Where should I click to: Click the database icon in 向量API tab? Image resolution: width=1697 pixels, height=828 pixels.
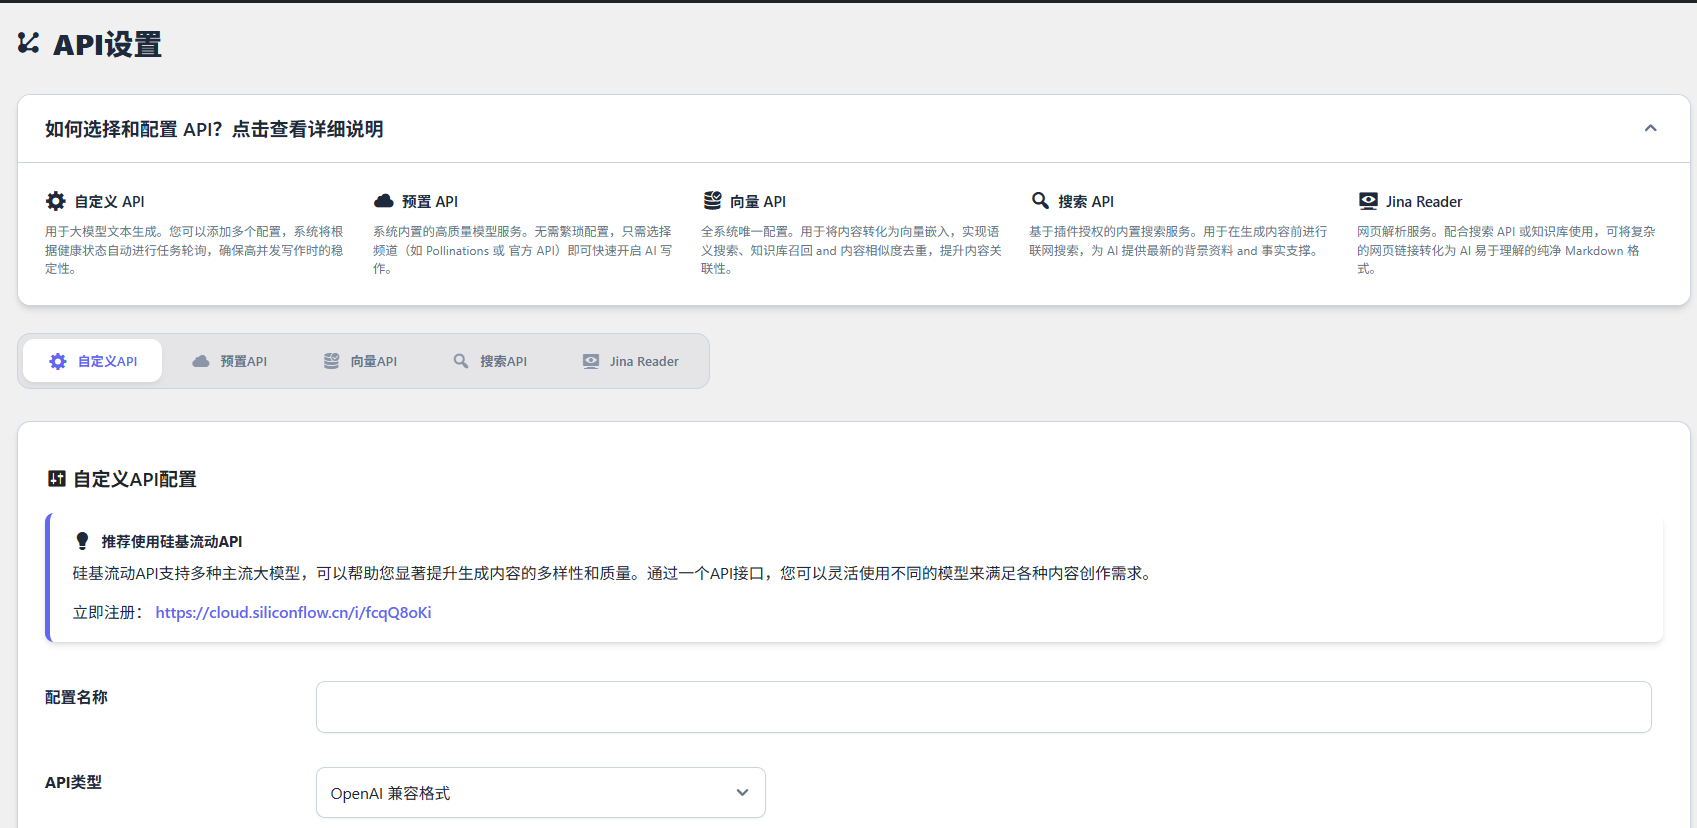(x=331, y=361)
